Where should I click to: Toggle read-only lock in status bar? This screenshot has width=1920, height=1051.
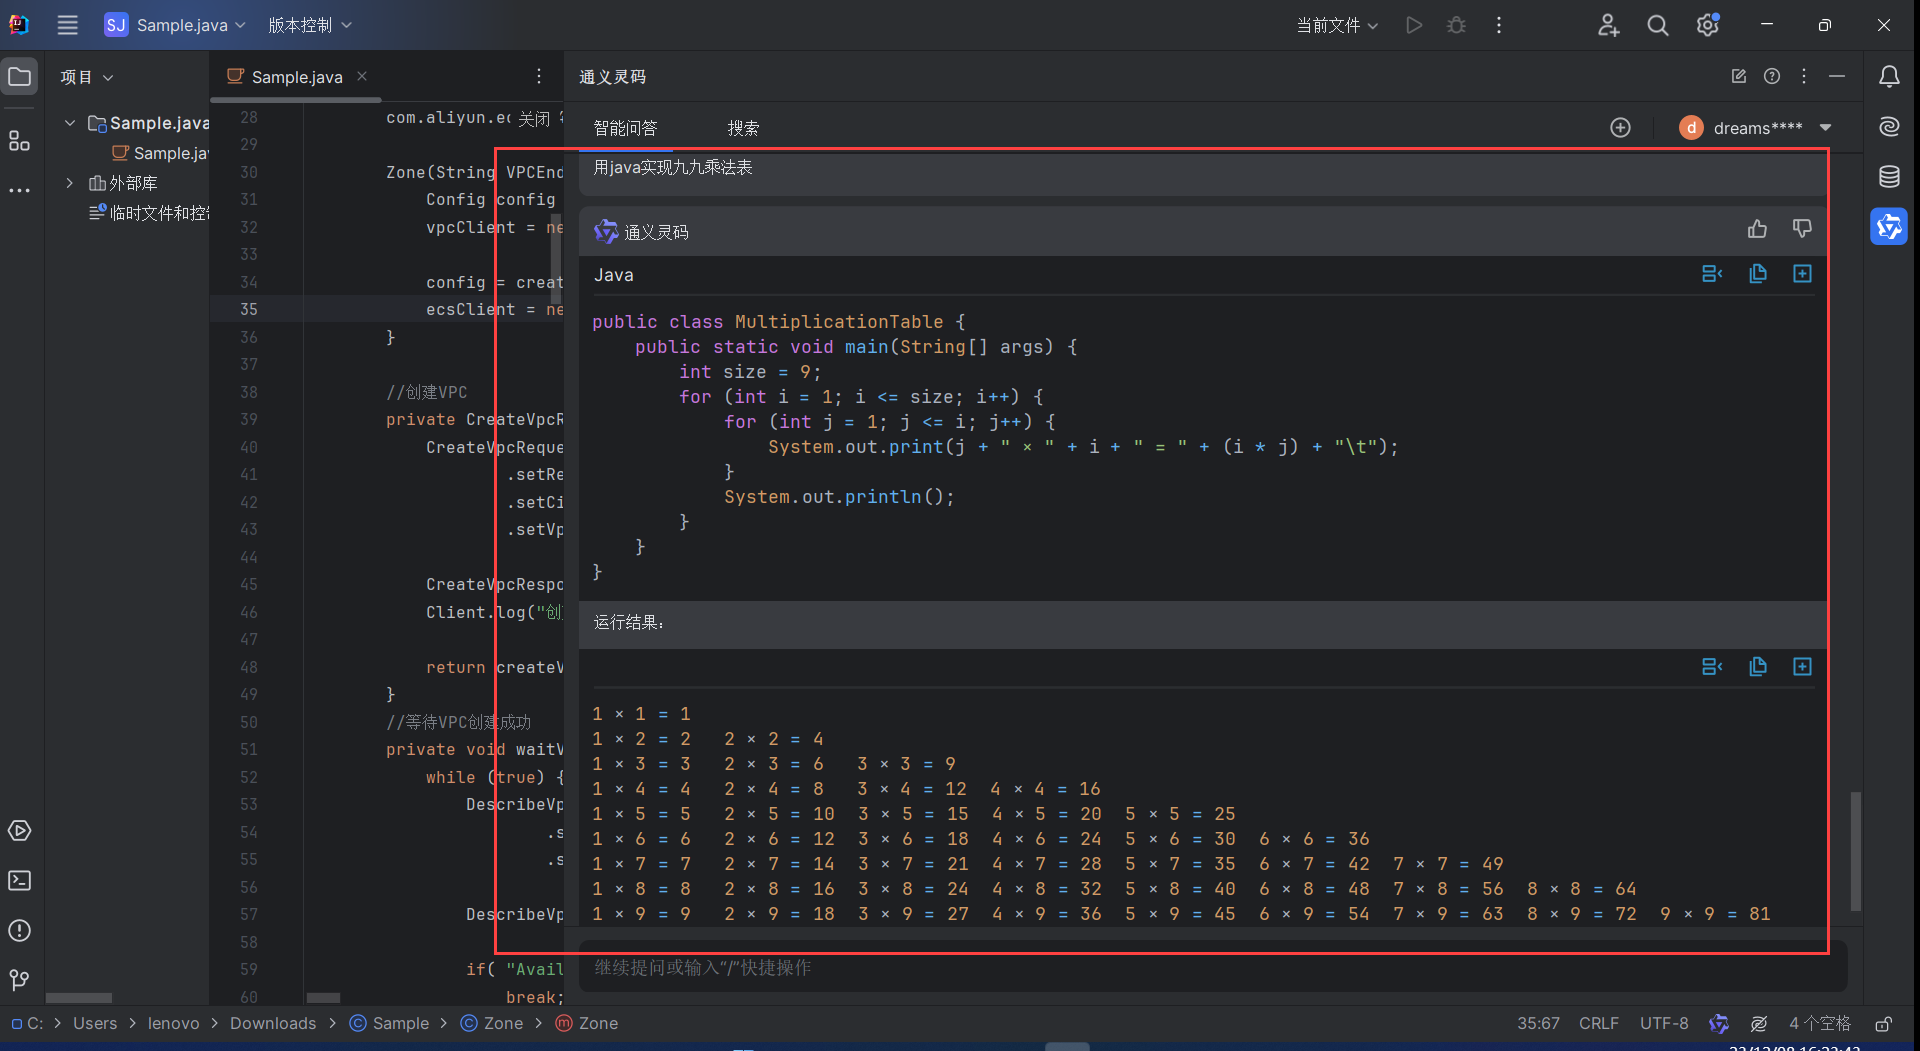point(1883,1023)
